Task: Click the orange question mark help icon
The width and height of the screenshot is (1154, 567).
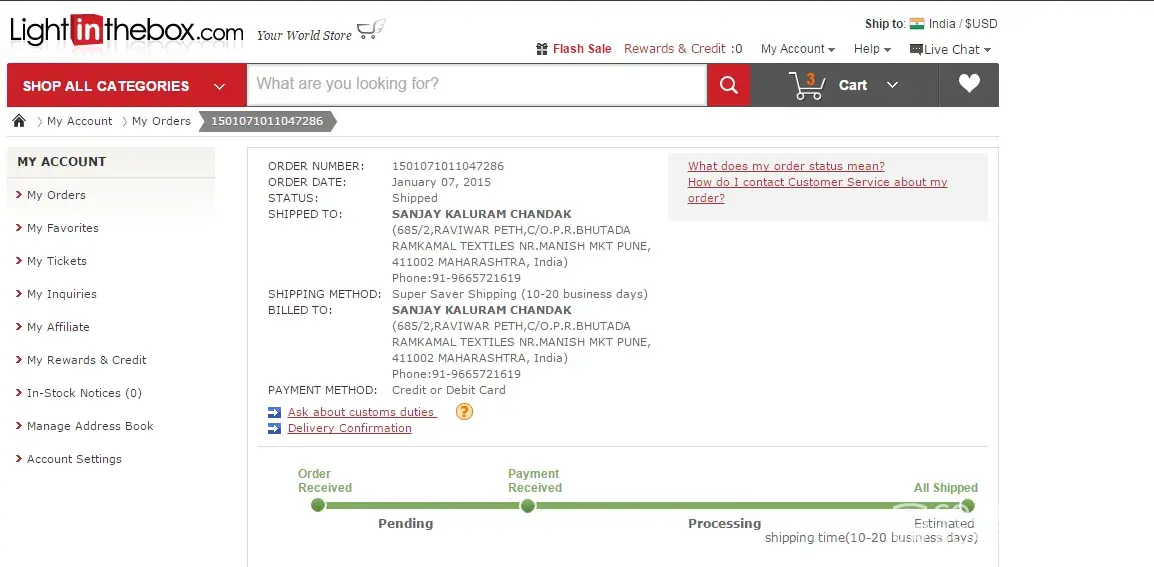Action: click(x=464, y=412)
